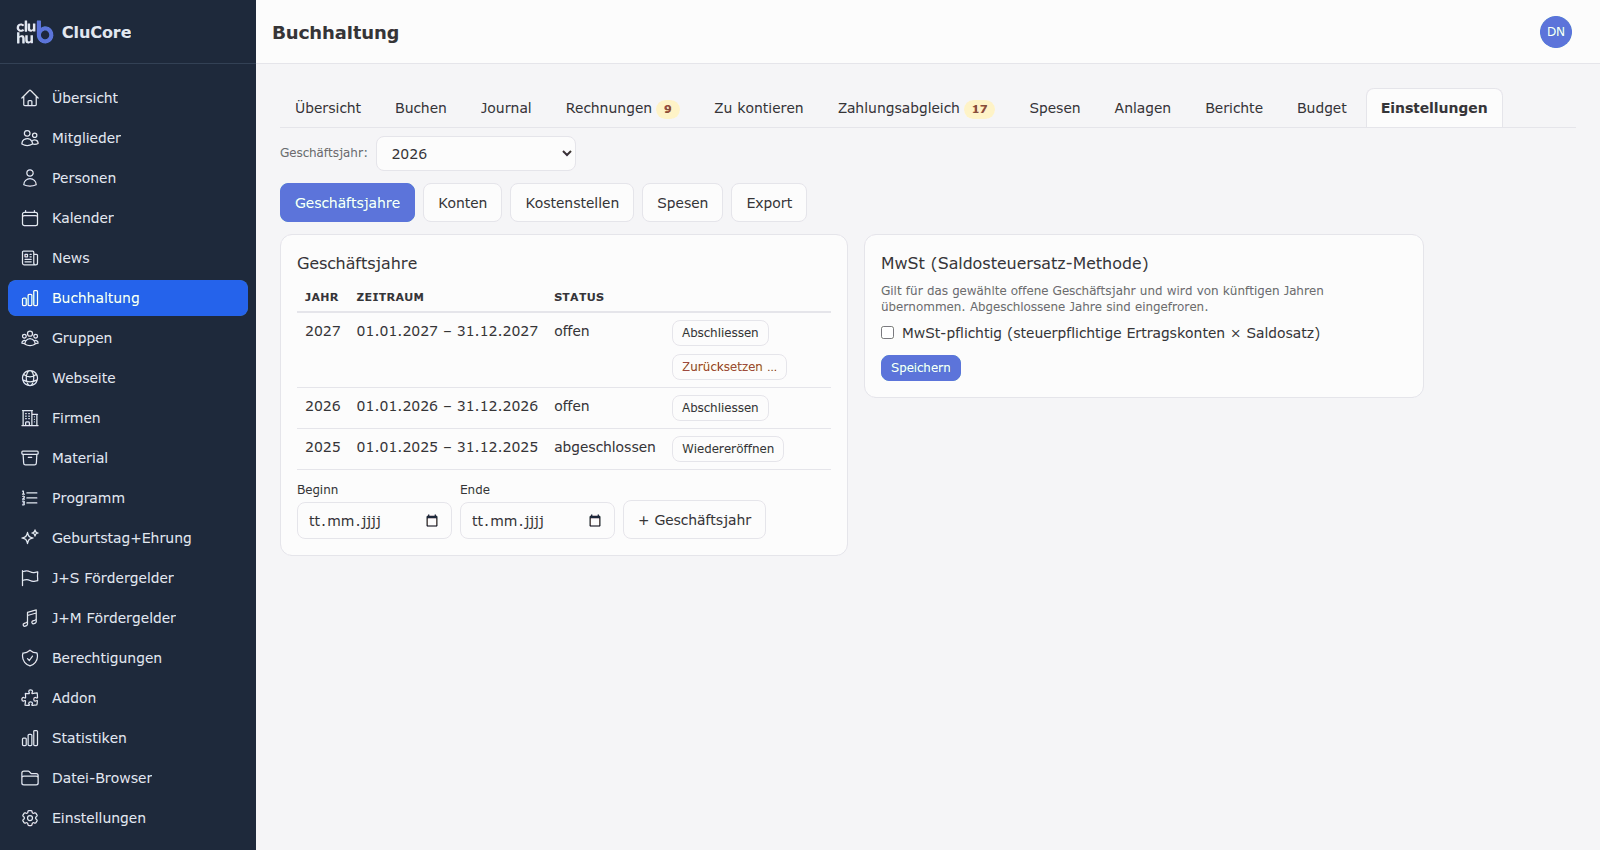
Task: Click Zurücksetzen for year 2027
Action: point(729,367)
